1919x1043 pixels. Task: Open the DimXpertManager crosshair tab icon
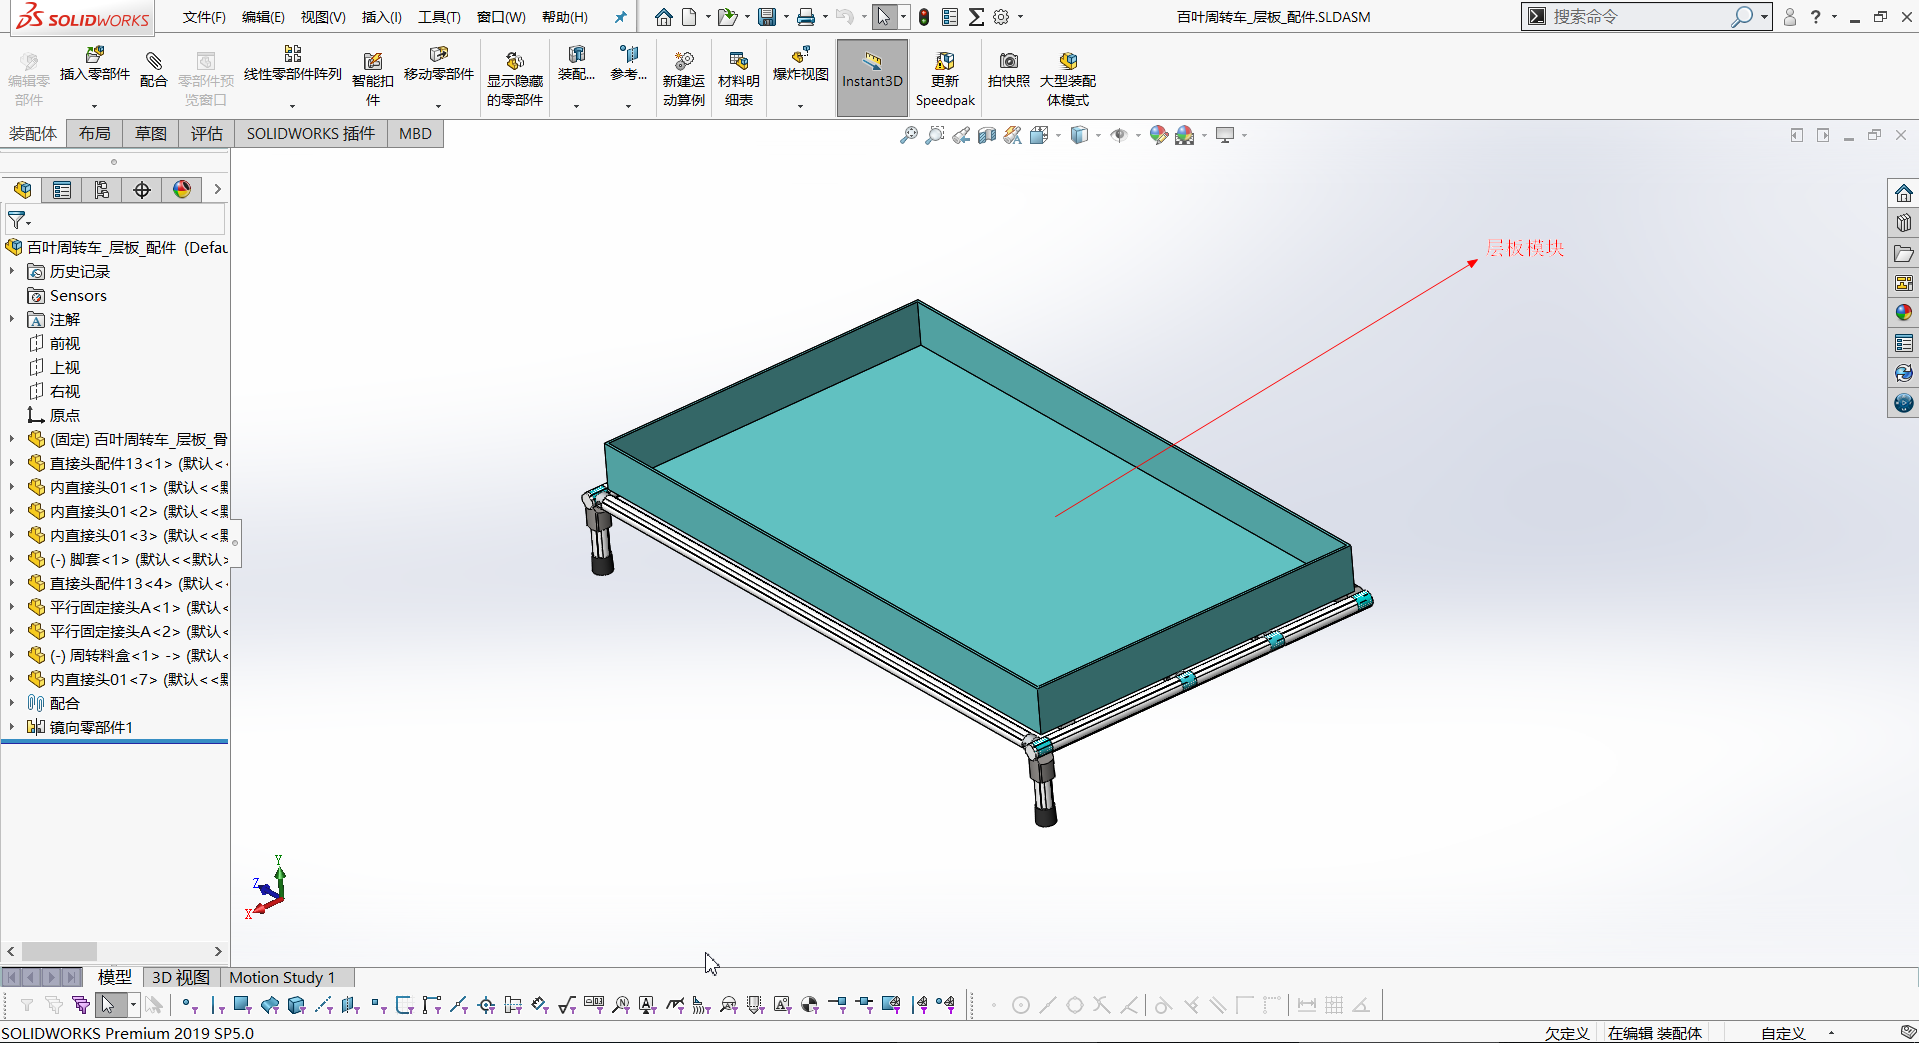click(142, 190)
